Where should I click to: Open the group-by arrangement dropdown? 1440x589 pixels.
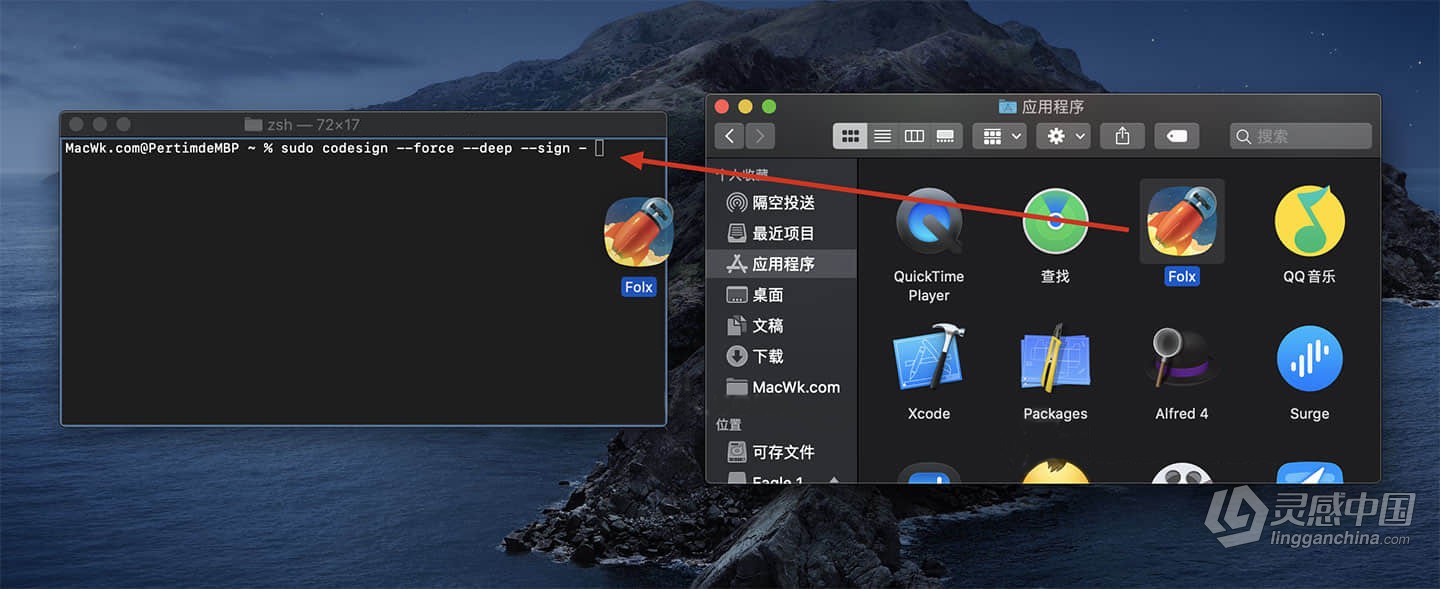point(999,136)
